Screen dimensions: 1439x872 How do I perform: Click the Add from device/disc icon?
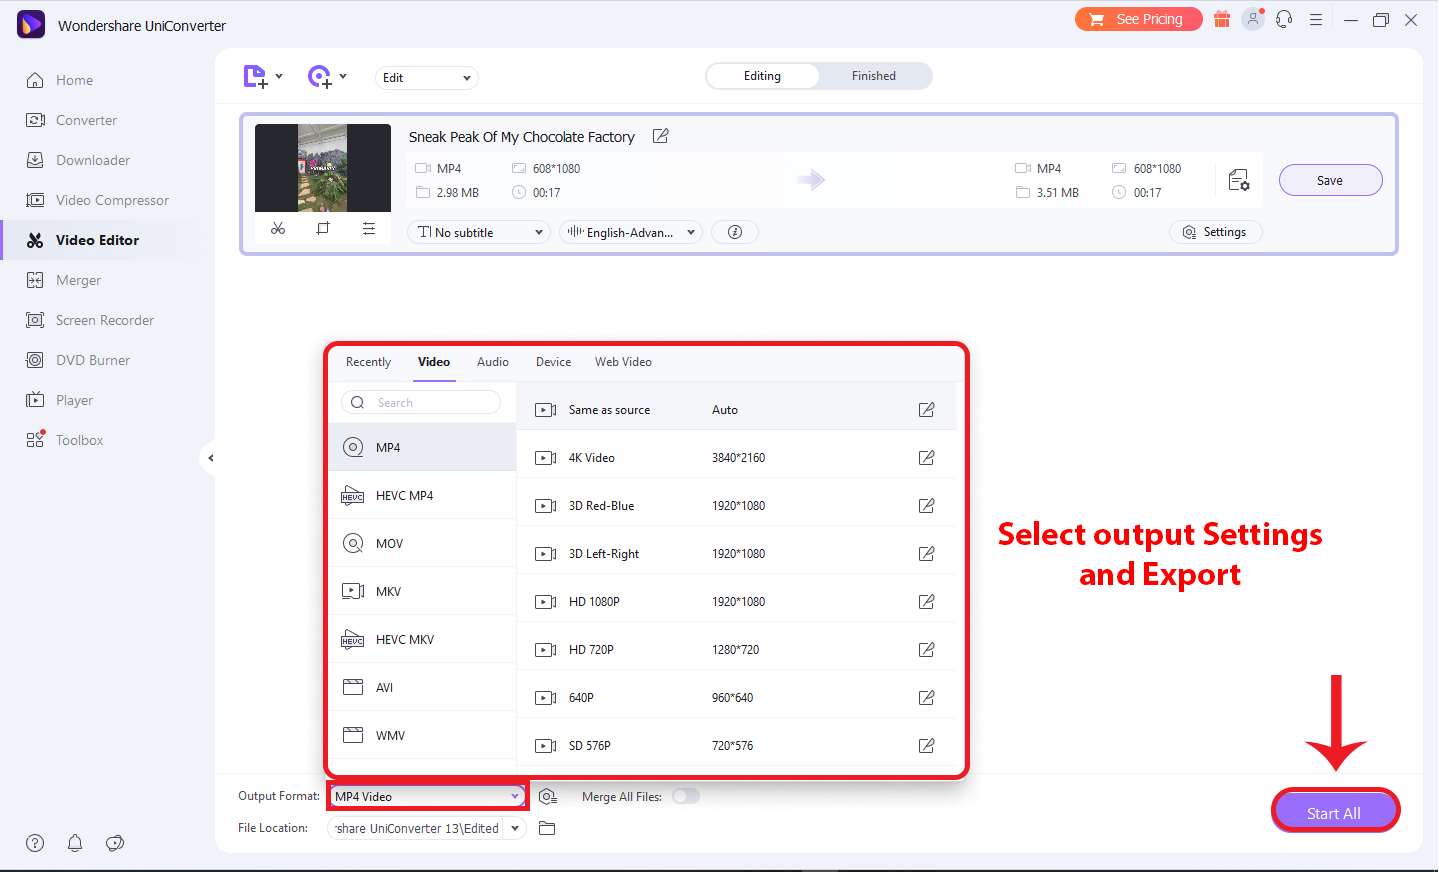[x=319, y=76]
